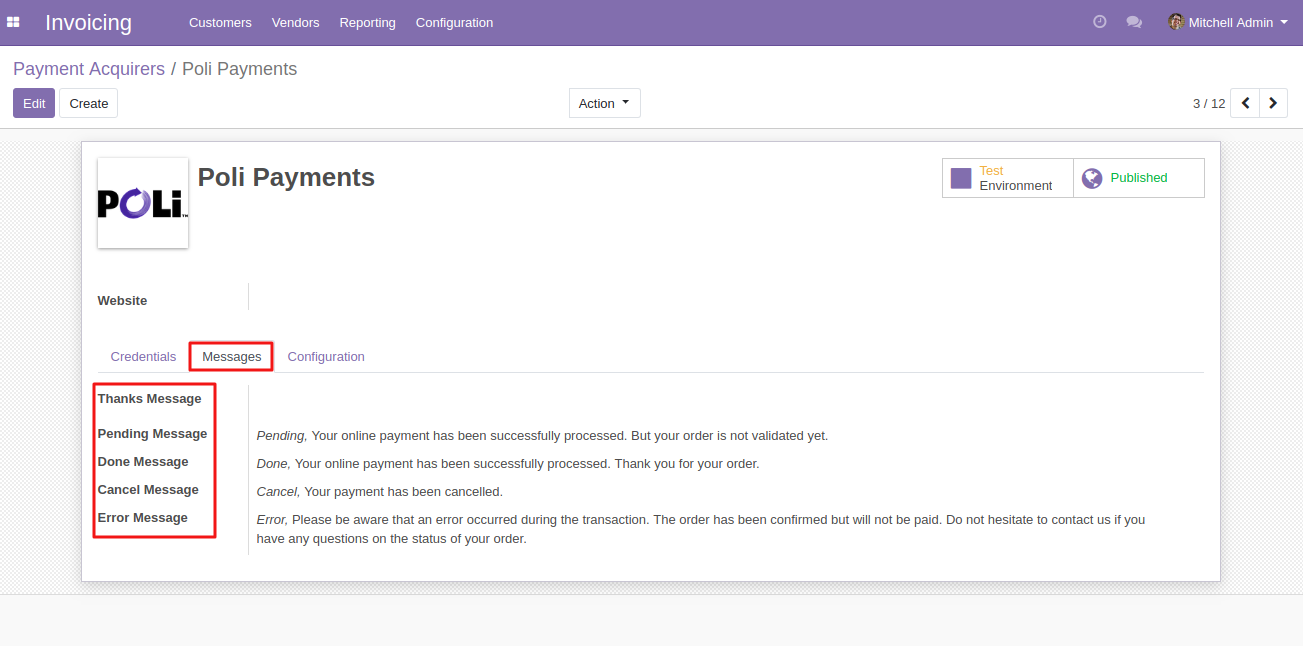This screenshot has height=646, width=1303.
Task: Open the Customers menu
Action: 220,22
